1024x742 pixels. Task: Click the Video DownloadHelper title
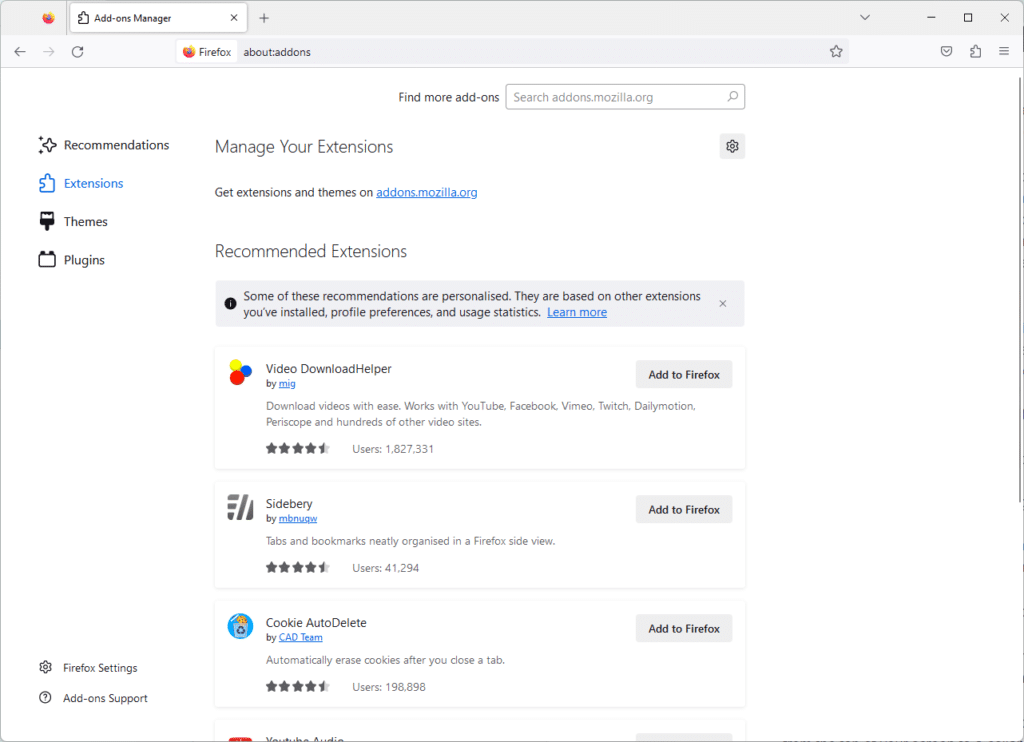(x=328, y=369)
